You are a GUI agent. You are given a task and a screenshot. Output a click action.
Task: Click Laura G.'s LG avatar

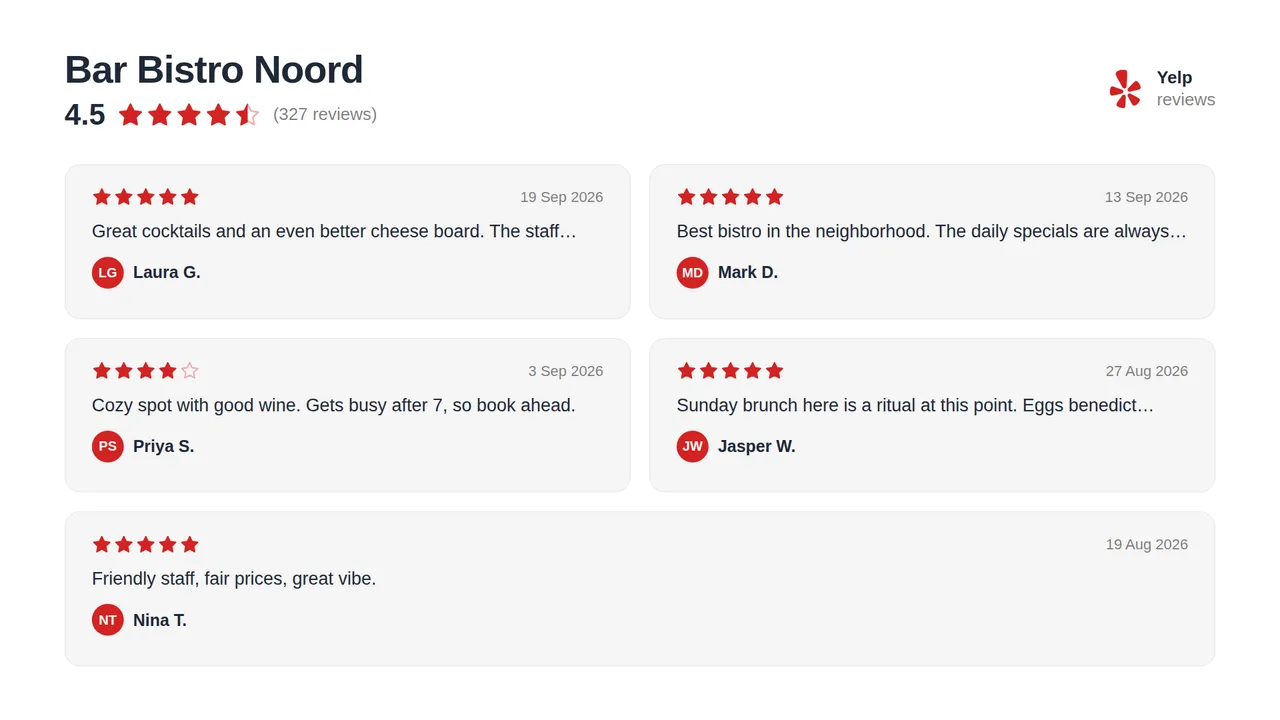108,272
